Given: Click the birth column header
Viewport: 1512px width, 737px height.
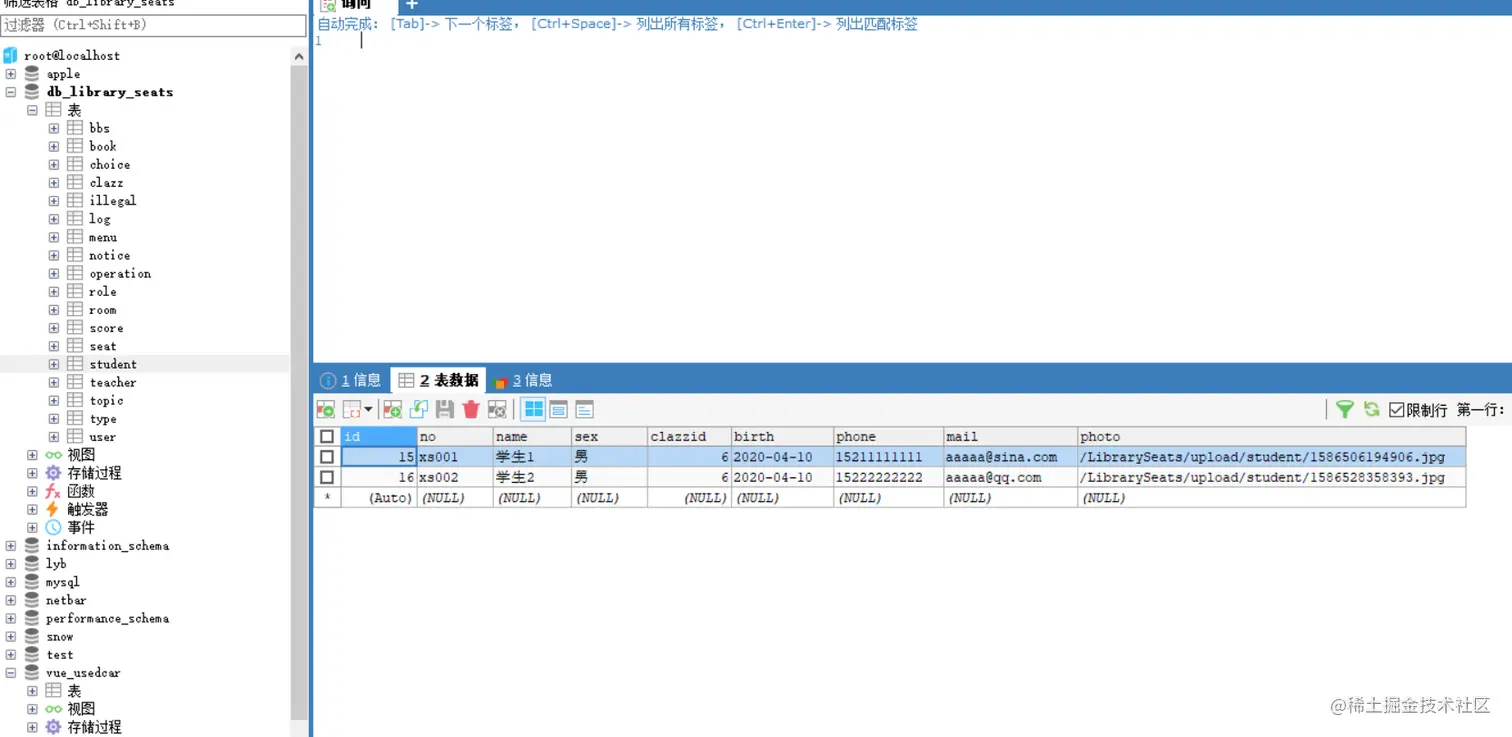Looking at the screenshot, I should pyautogui.click(x=782, y=437).
